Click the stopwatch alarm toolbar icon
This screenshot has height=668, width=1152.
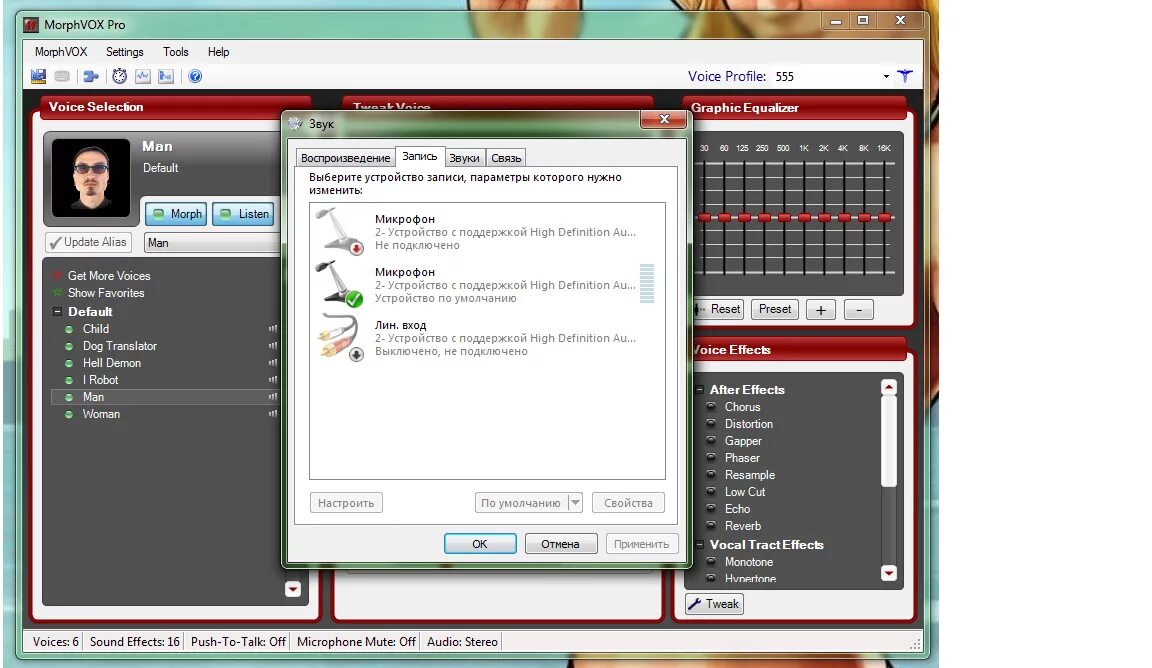(120, 76)
